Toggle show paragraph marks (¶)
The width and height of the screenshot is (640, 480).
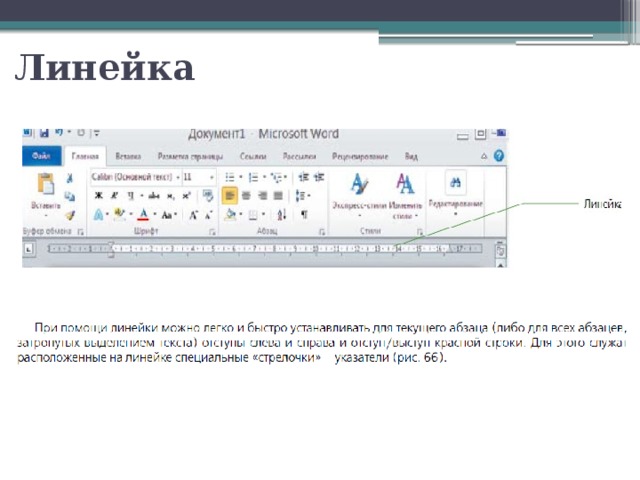(x=304, y=214)
